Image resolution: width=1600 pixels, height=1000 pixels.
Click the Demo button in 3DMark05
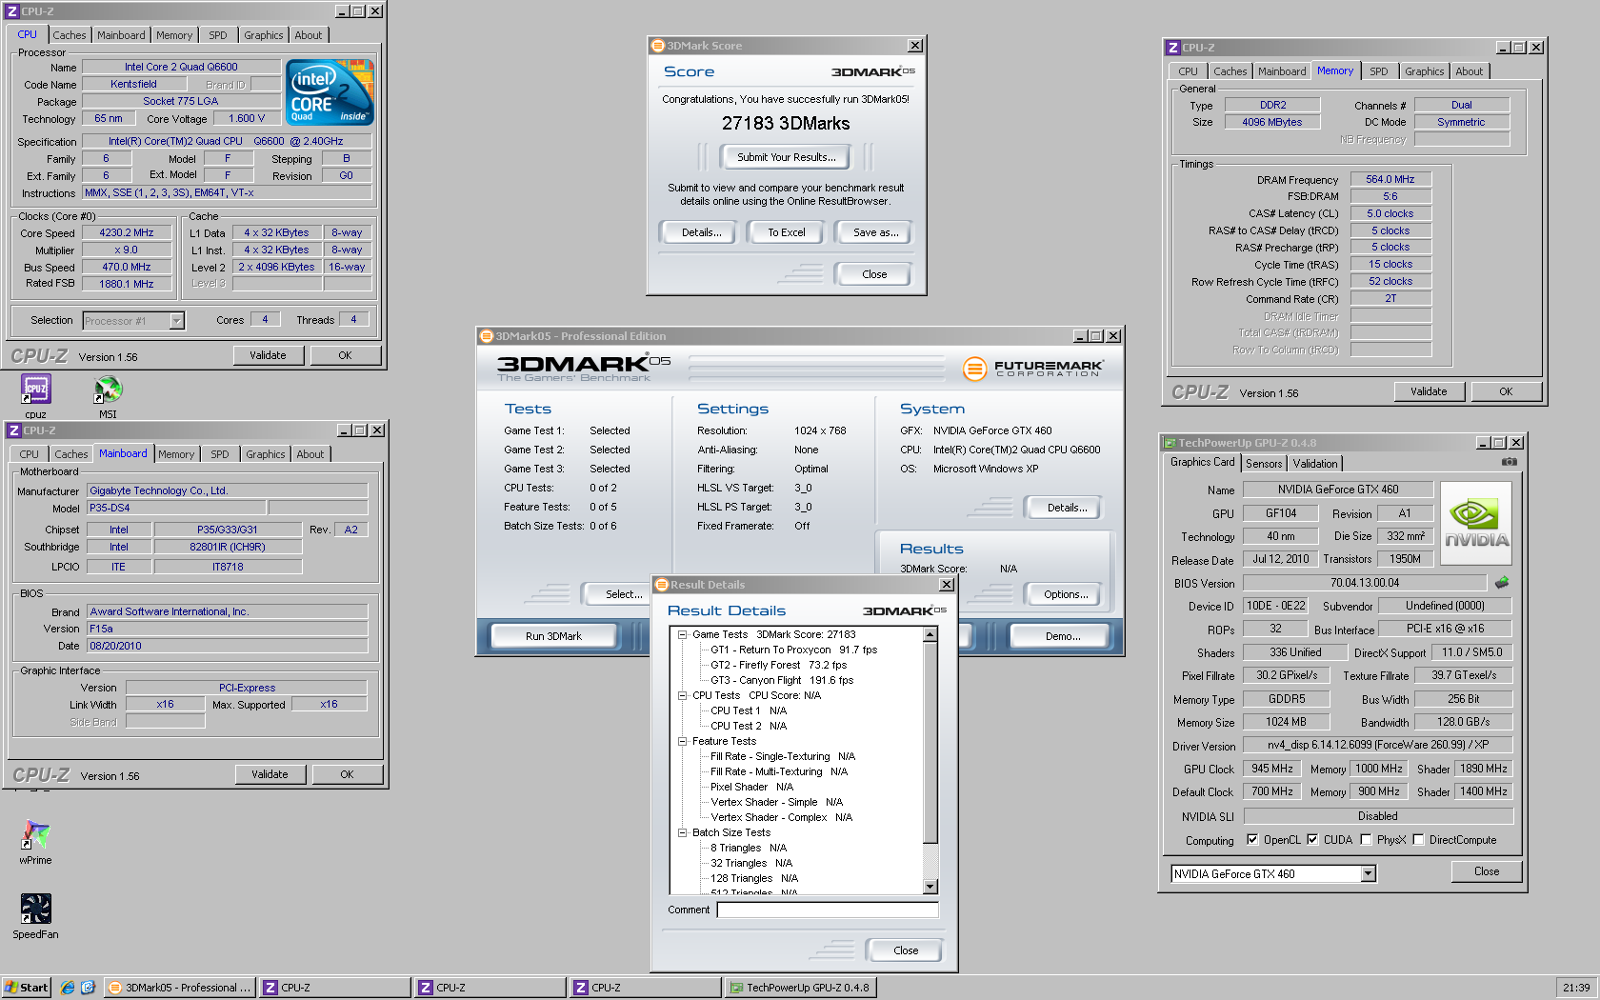pos(1063,636)
